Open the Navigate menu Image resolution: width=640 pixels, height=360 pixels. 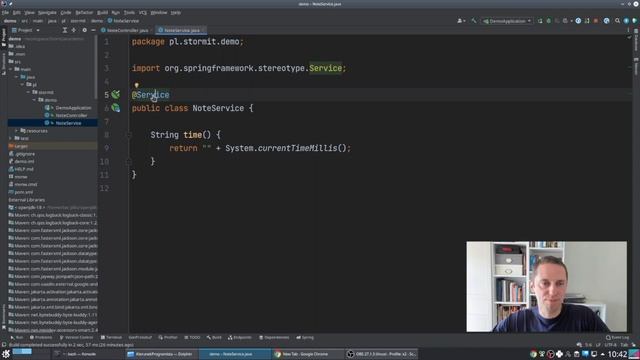[47, 13]
